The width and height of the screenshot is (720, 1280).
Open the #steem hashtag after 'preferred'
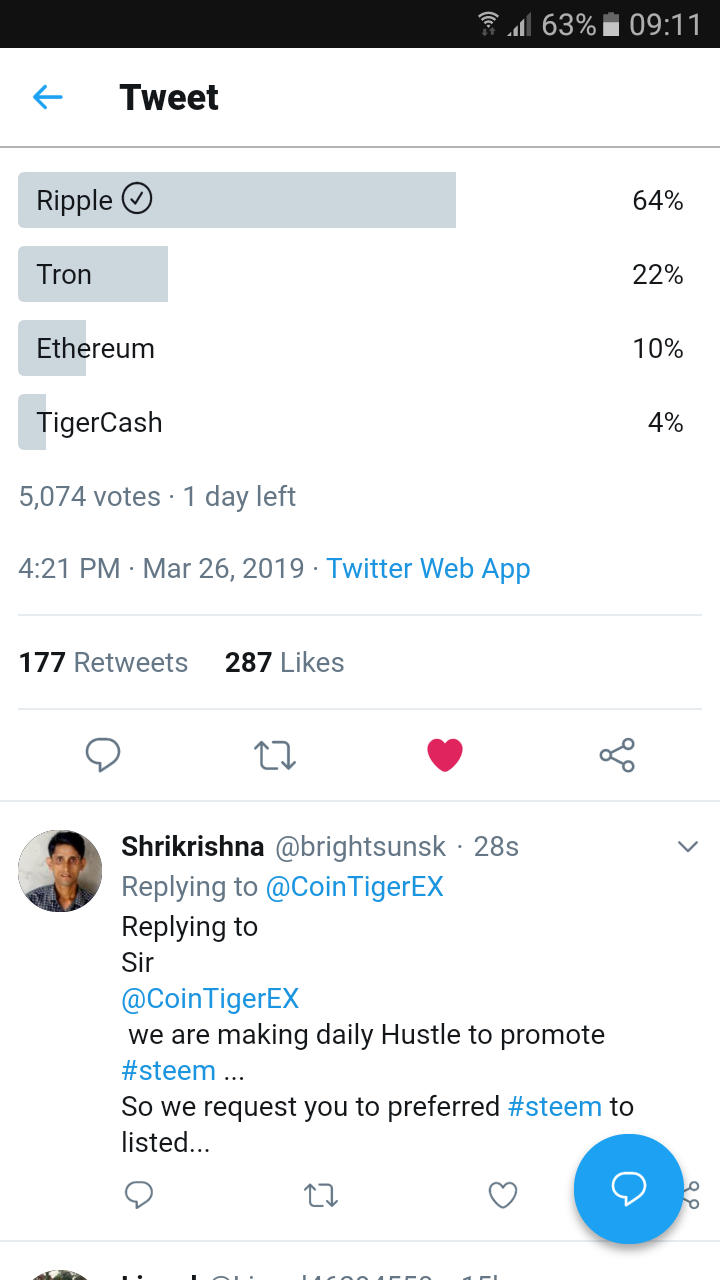point(555,1106)
